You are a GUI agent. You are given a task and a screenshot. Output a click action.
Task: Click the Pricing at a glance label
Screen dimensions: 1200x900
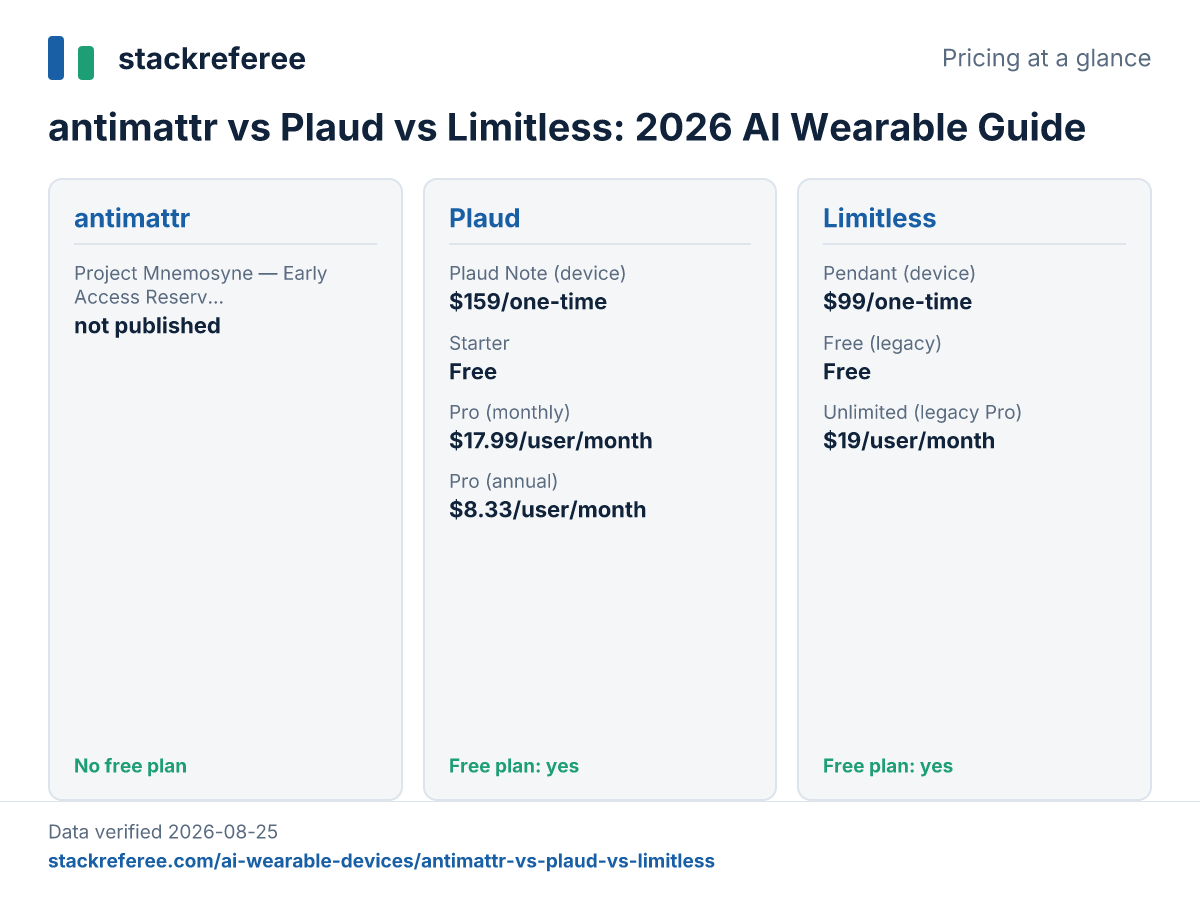click(x=1046, y=58)
